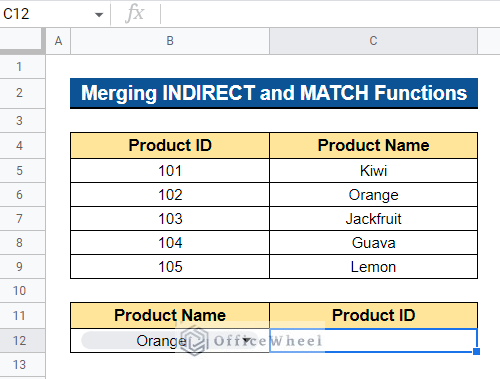This screenshot has width=500, height=379.
Task: Click the 'Product ID' header in C11
Action: 373,315
